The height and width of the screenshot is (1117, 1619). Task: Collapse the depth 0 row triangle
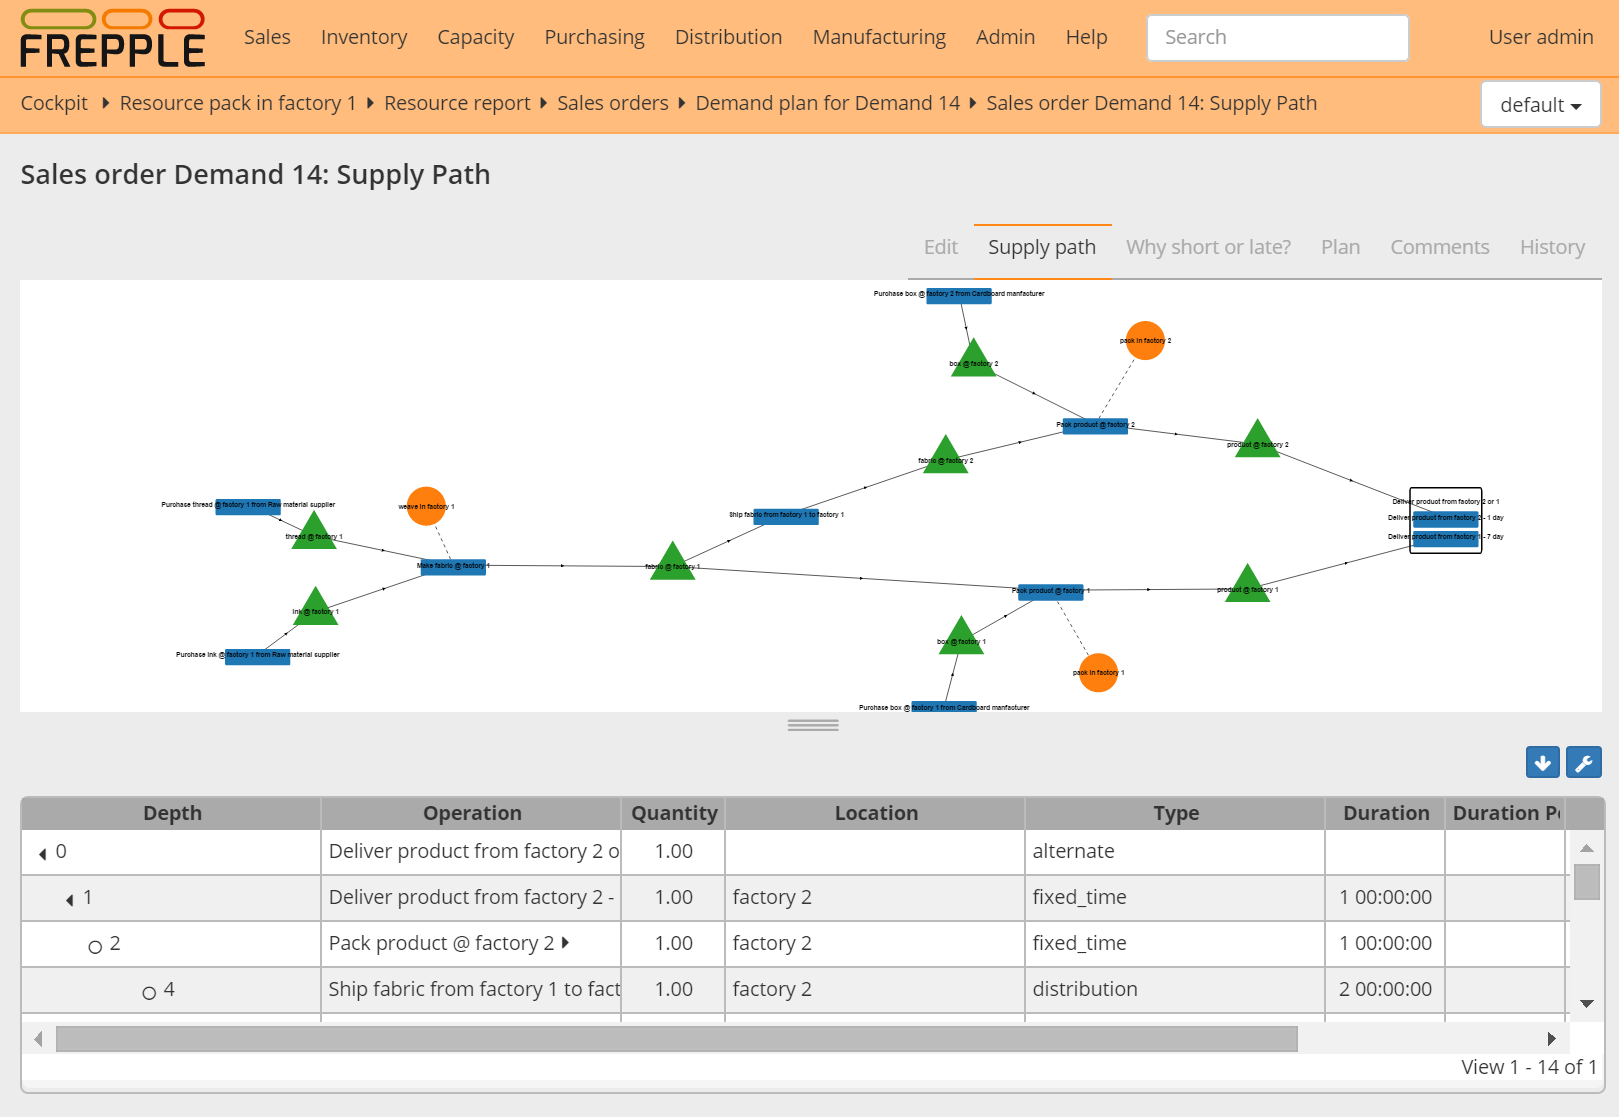41,852
